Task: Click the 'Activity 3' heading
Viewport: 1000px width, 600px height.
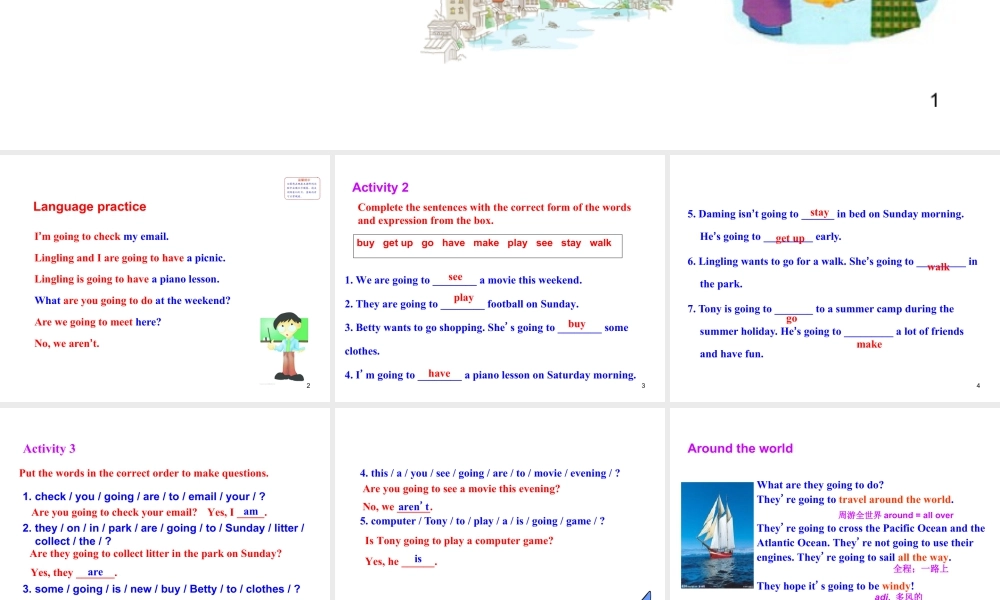Action: 49,449
